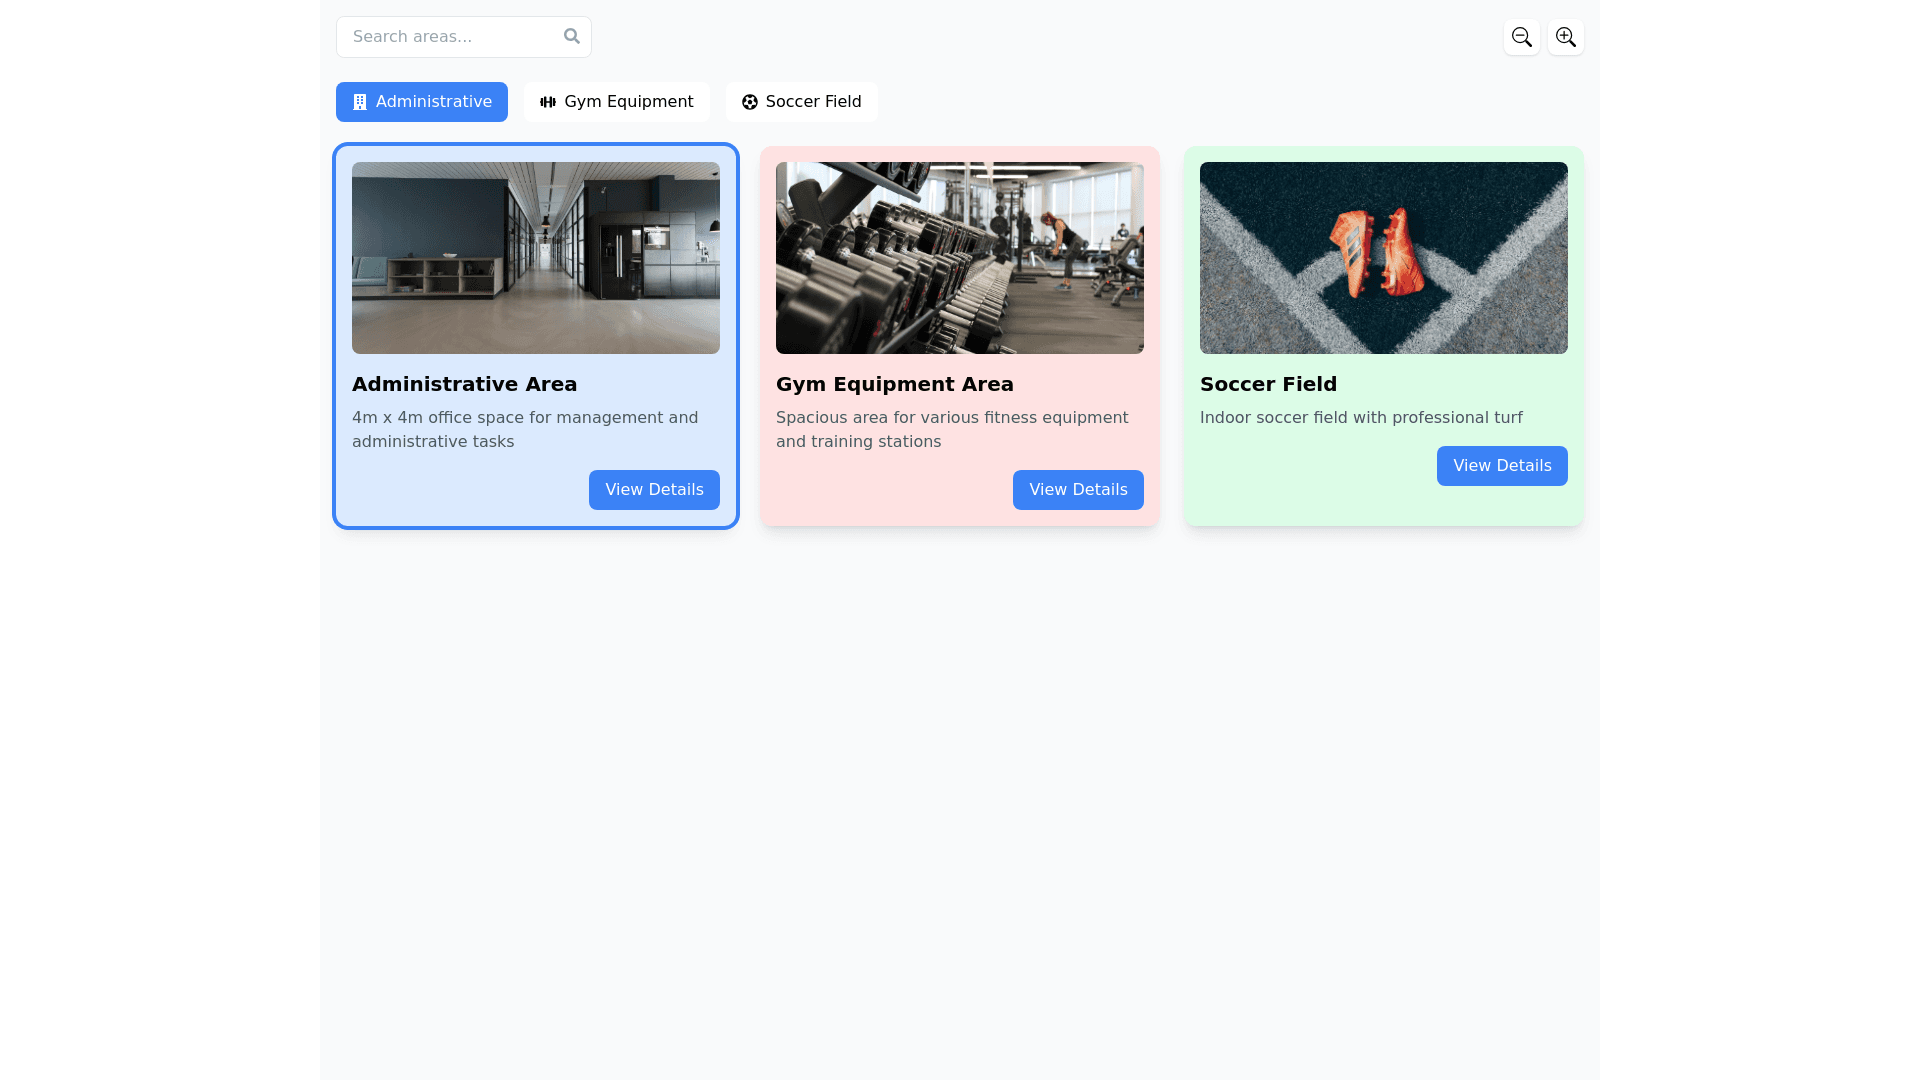Click the soccer ball icon on Soccer Field tab

749,102
